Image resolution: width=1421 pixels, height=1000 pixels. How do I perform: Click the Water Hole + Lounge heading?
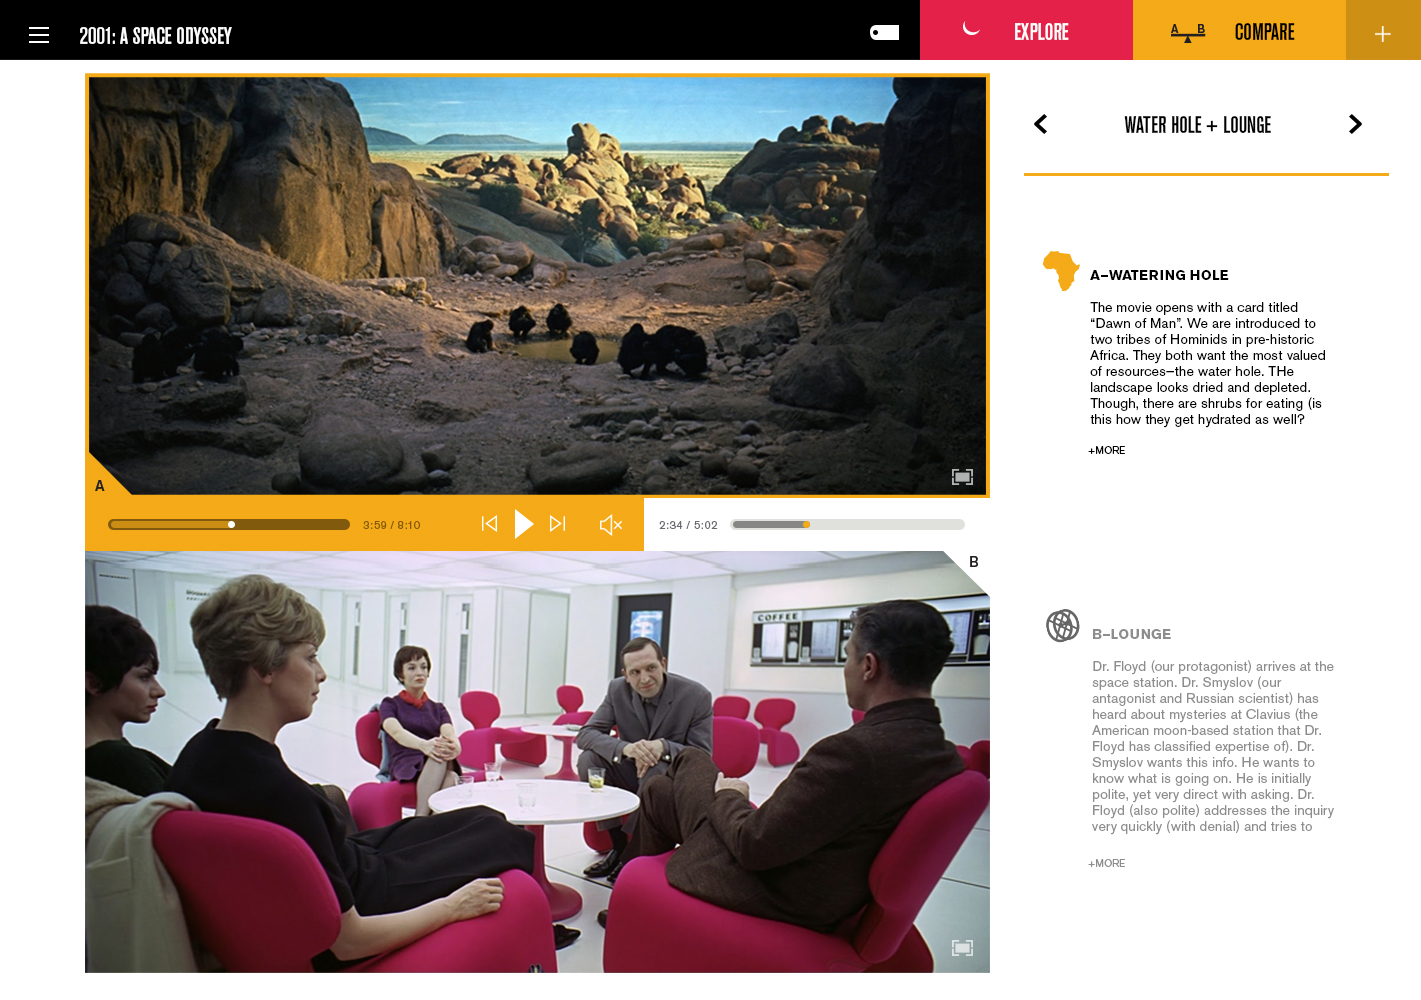(1198, 125)
